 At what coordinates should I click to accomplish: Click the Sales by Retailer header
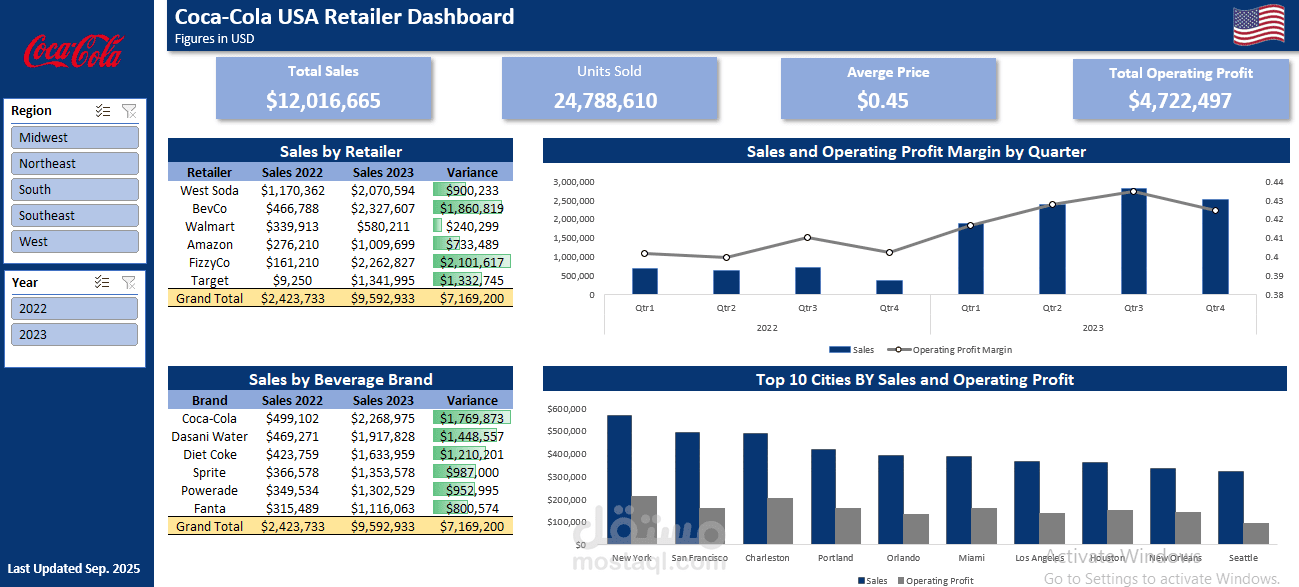pyautogui.click(x=340, y=151)
